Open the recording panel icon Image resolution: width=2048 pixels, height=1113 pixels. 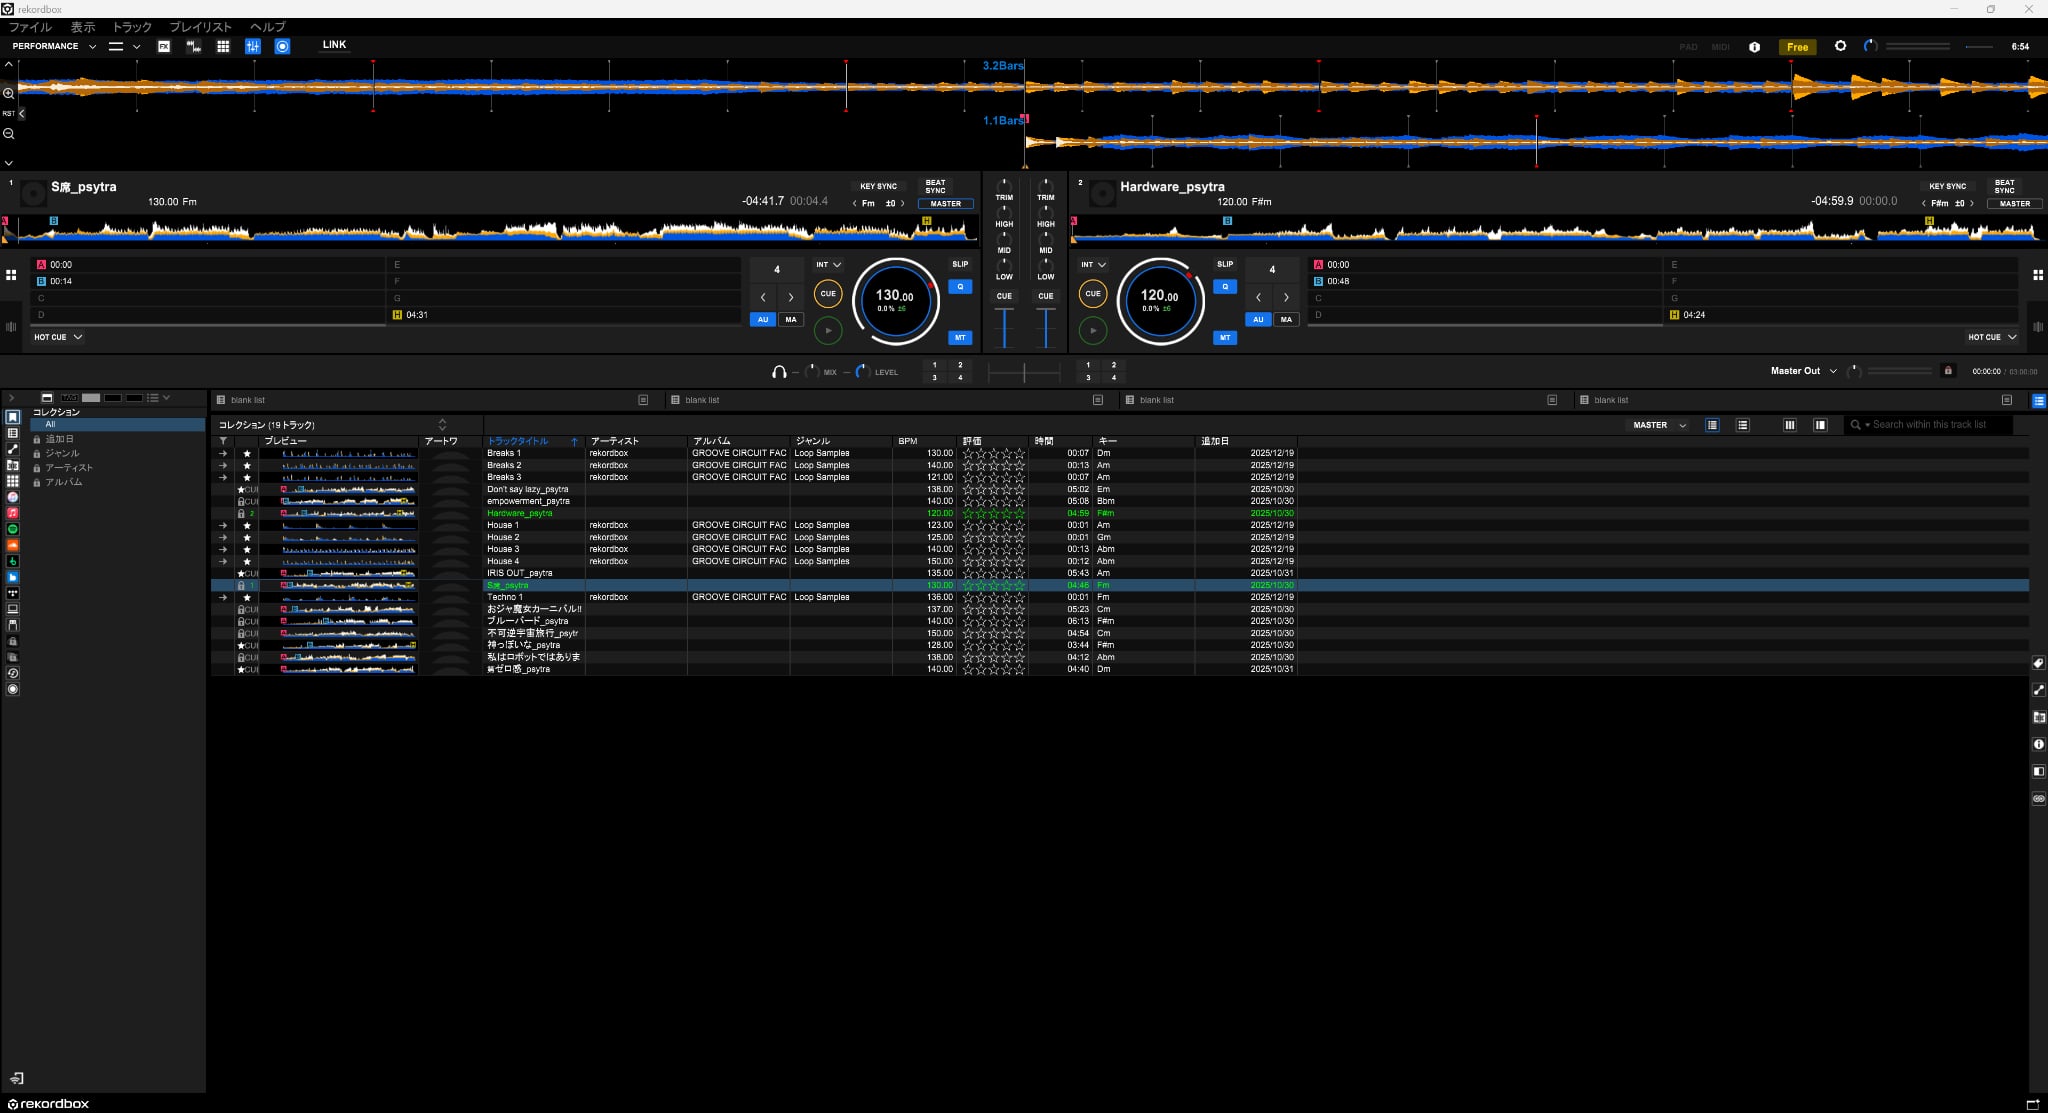[x=283, y=46]
